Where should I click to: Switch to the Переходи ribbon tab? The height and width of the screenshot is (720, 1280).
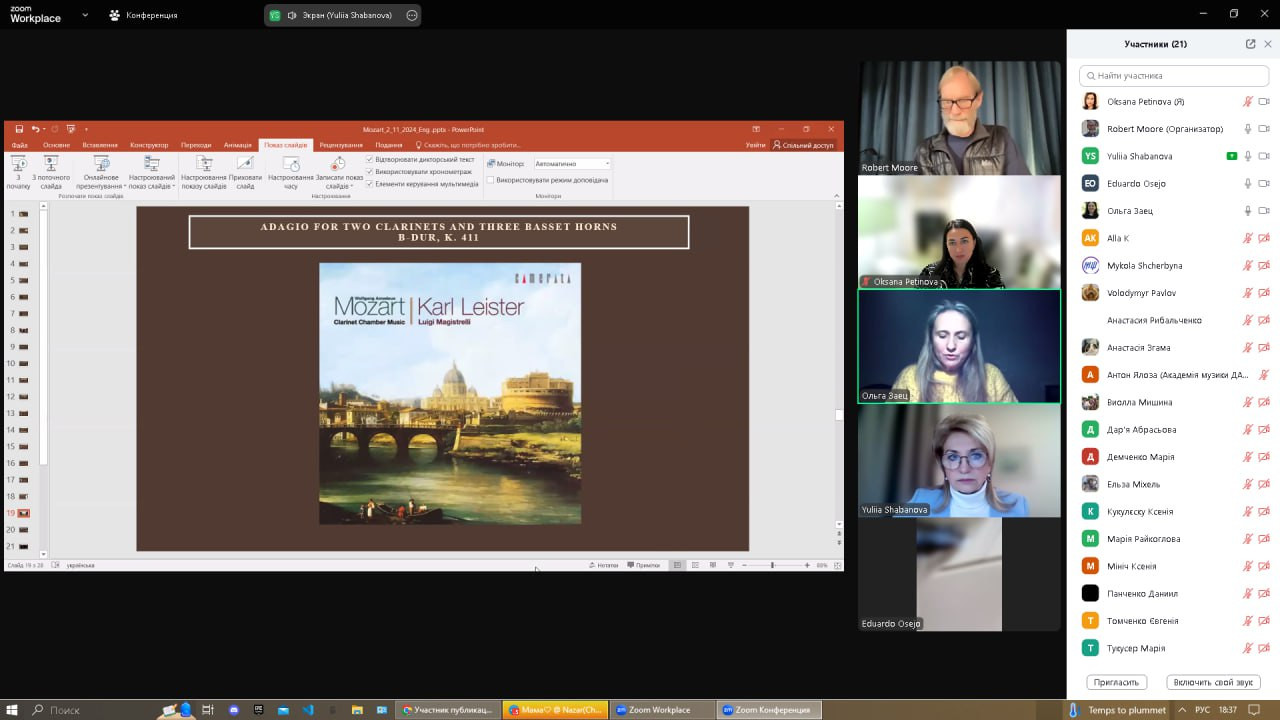tap(196, 145)
